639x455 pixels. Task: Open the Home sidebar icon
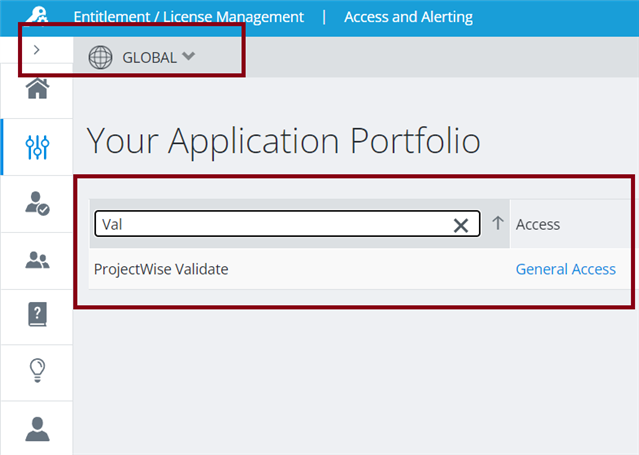(x=37, y=88)
